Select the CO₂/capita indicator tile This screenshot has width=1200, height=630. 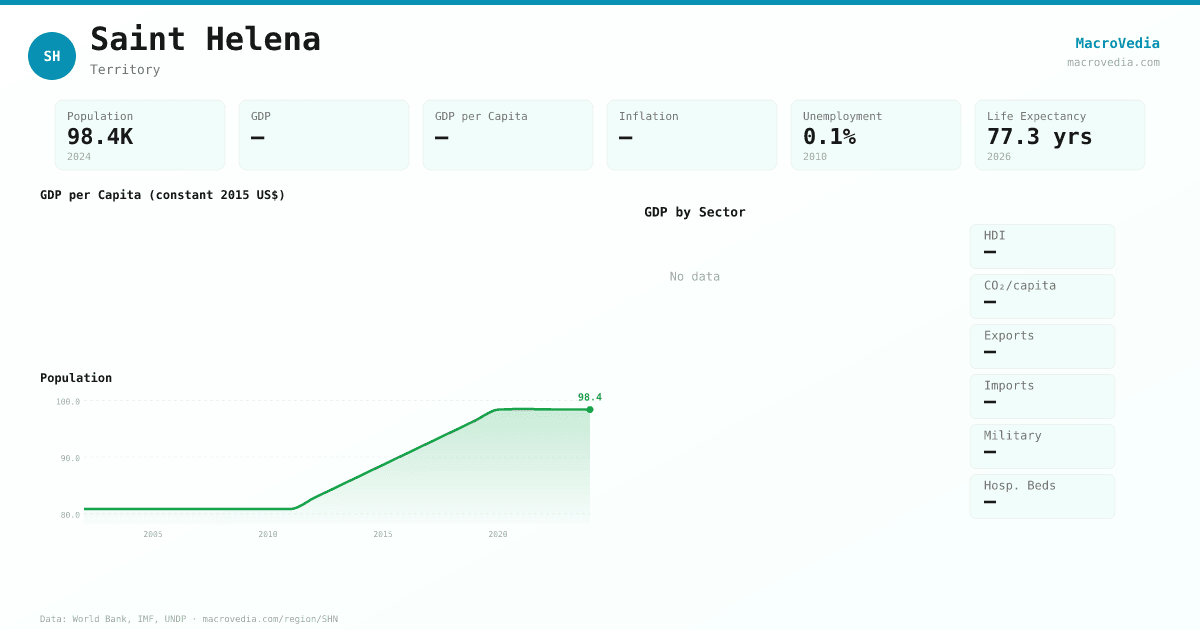pyautogui.click(x=1042, y=296)
